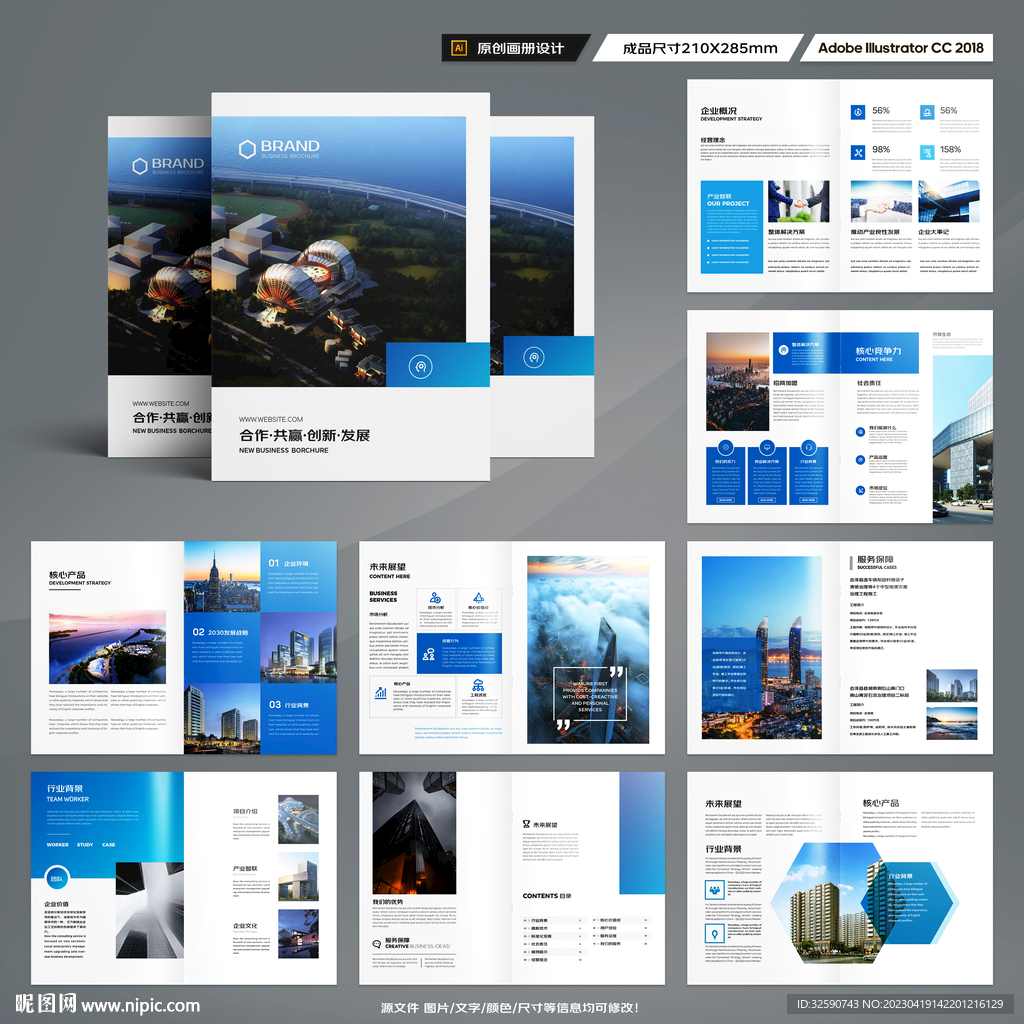Viewport: 1024px width, 1024px height.
Task: Click the monitor circle icon atop the middle blue card
Action: click(x=767, y=447)
